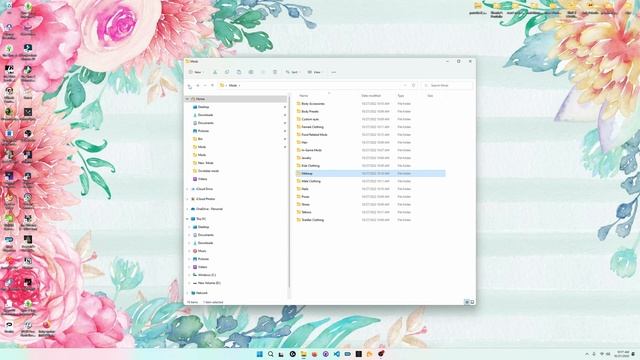Select the Tattoos folder

coord(307,212)
